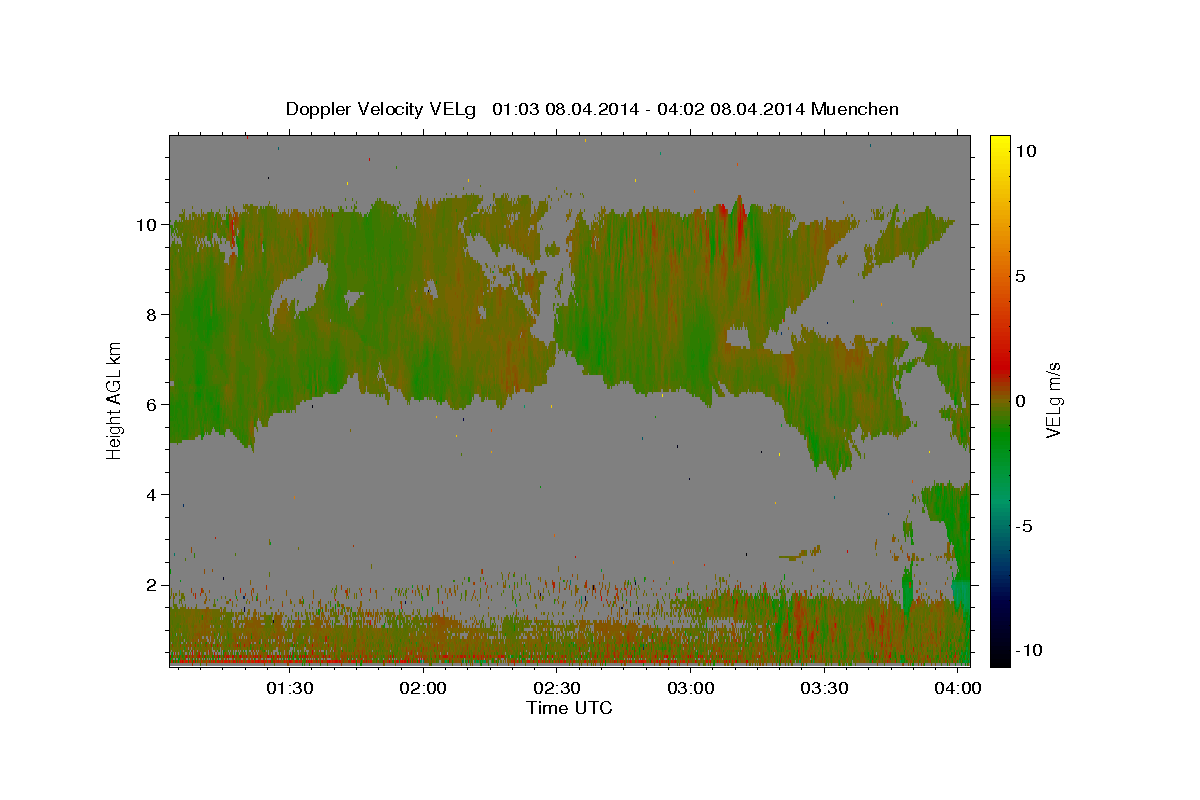Click the 04:00 time tick label
1200x800 pixels.
pyautogui.click(x=958, y=689)
